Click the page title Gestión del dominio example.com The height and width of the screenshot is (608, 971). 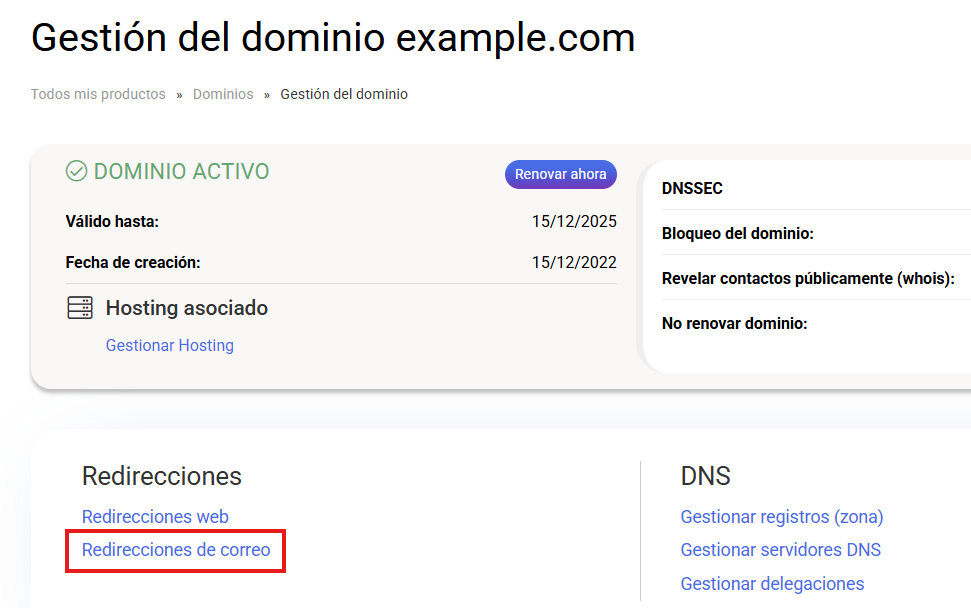[333, 38]
